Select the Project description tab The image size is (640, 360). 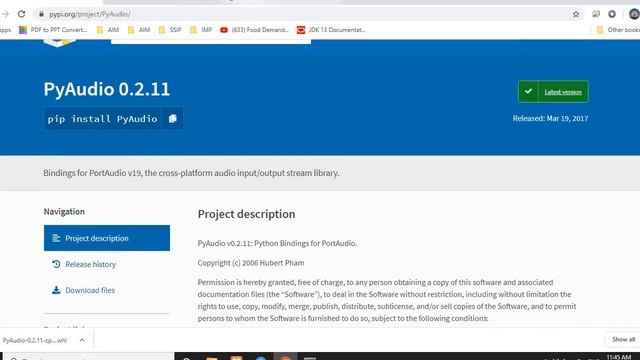click(x=107, y=238)
